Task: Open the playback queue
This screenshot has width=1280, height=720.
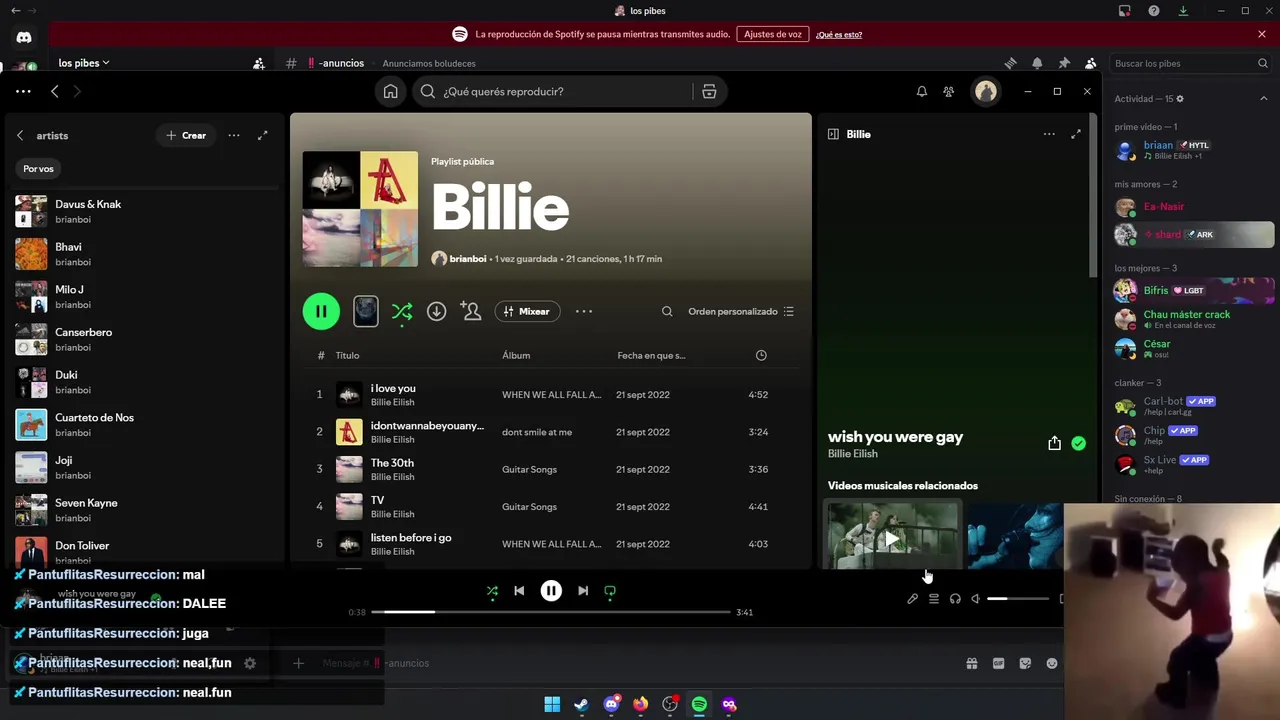Action: pyautogui.click(x=933, y=599)
